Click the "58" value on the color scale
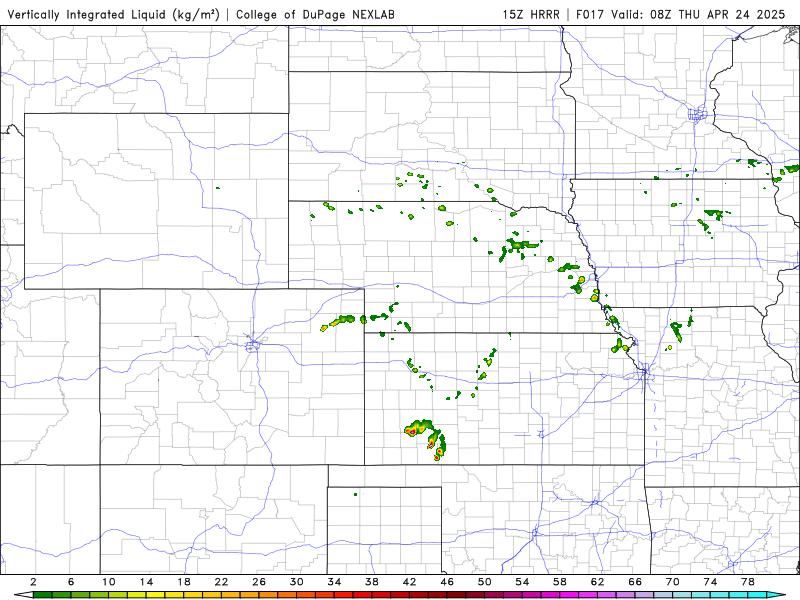This screenshot has height=600, width=800. tap(560, 582)
